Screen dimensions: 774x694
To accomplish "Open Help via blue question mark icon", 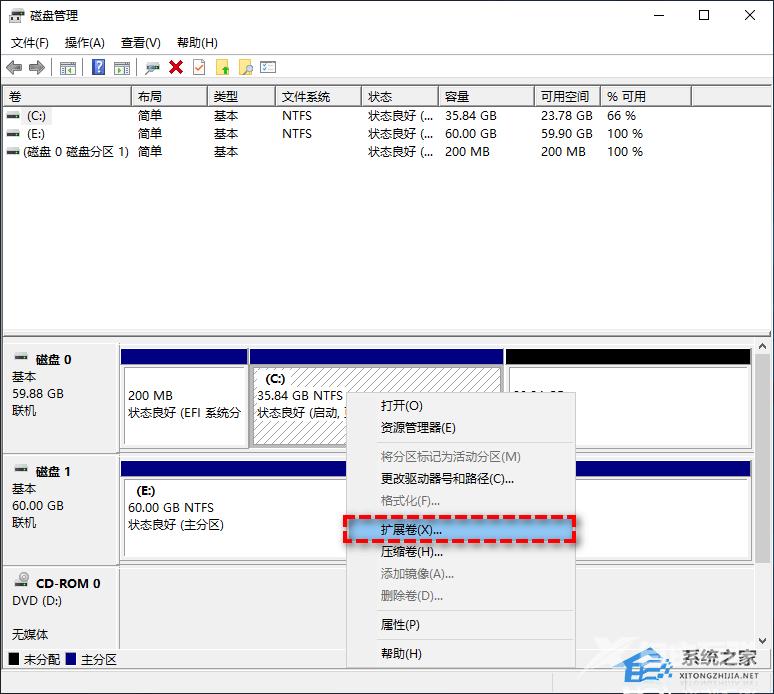I will coord(99,67).
